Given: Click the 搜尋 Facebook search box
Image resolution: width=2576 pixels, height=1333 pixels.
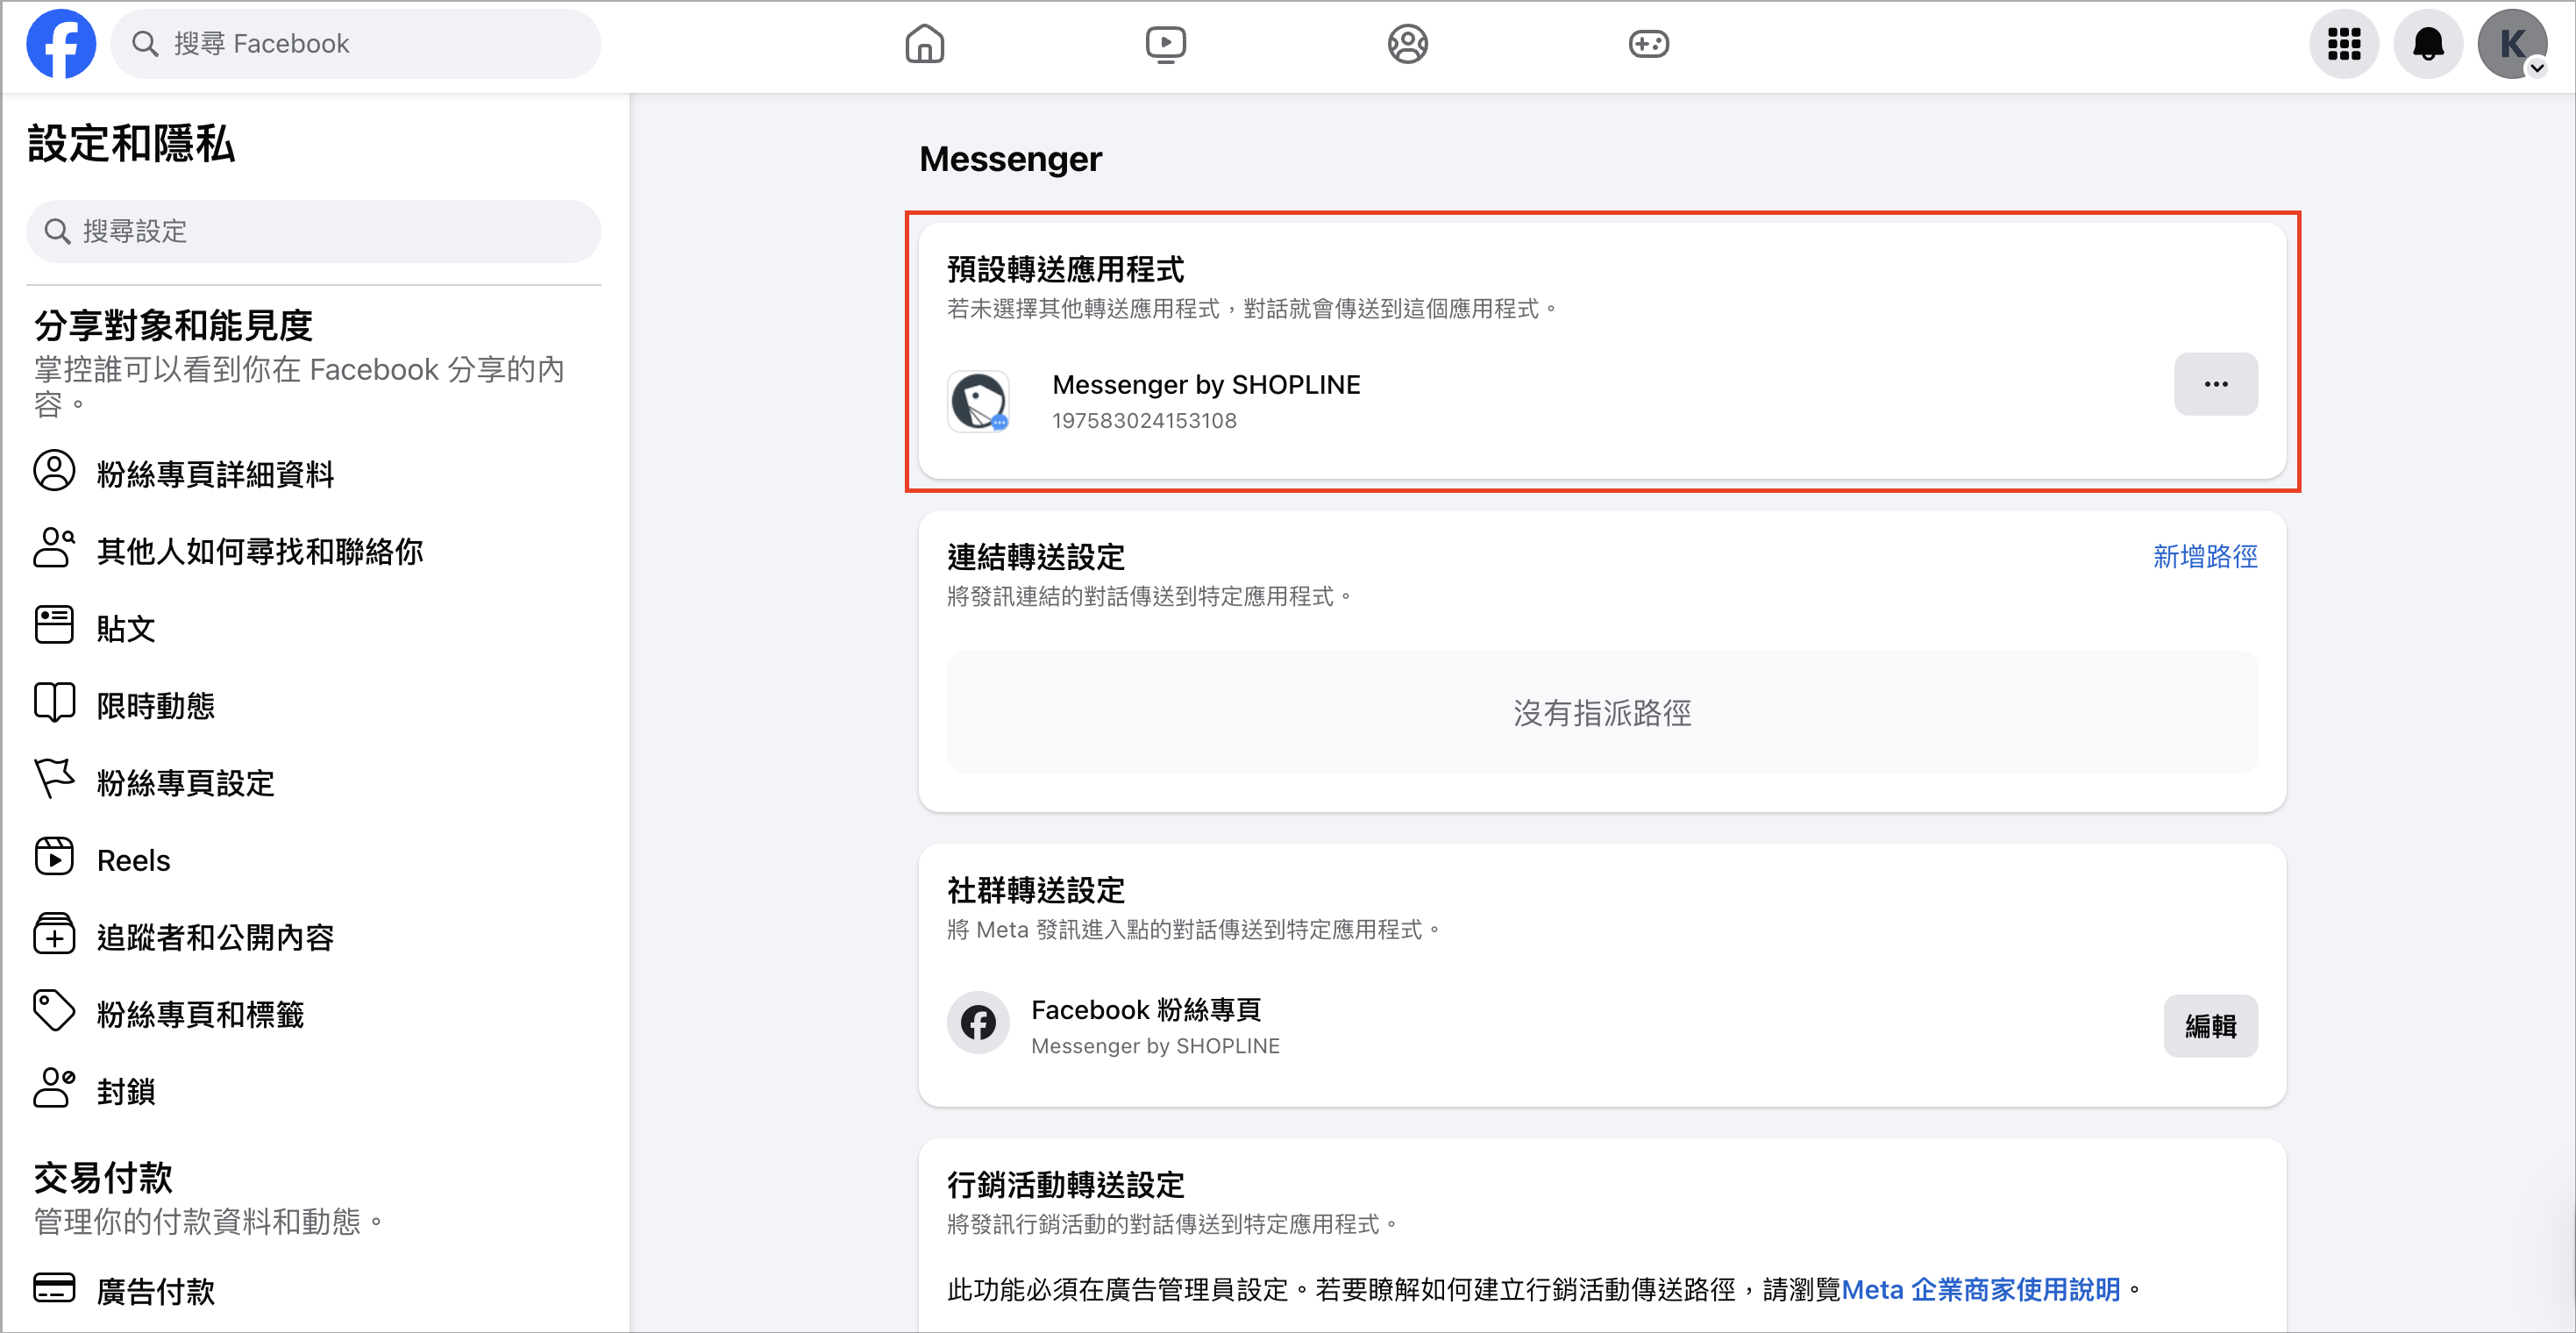Looking at the screenshot, I should tap(356, 44).
